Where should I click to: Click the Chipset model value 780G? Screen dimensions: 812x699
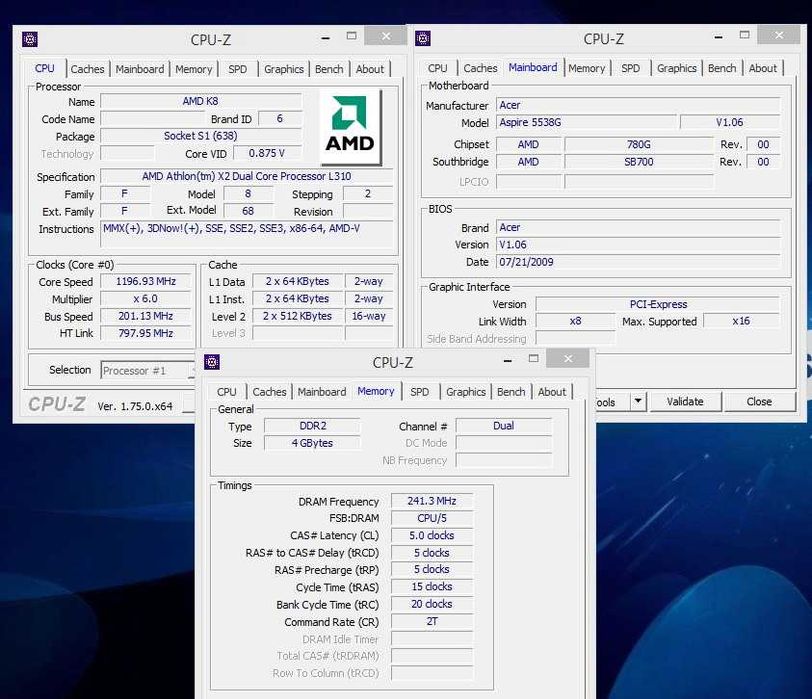coord(639,144)
